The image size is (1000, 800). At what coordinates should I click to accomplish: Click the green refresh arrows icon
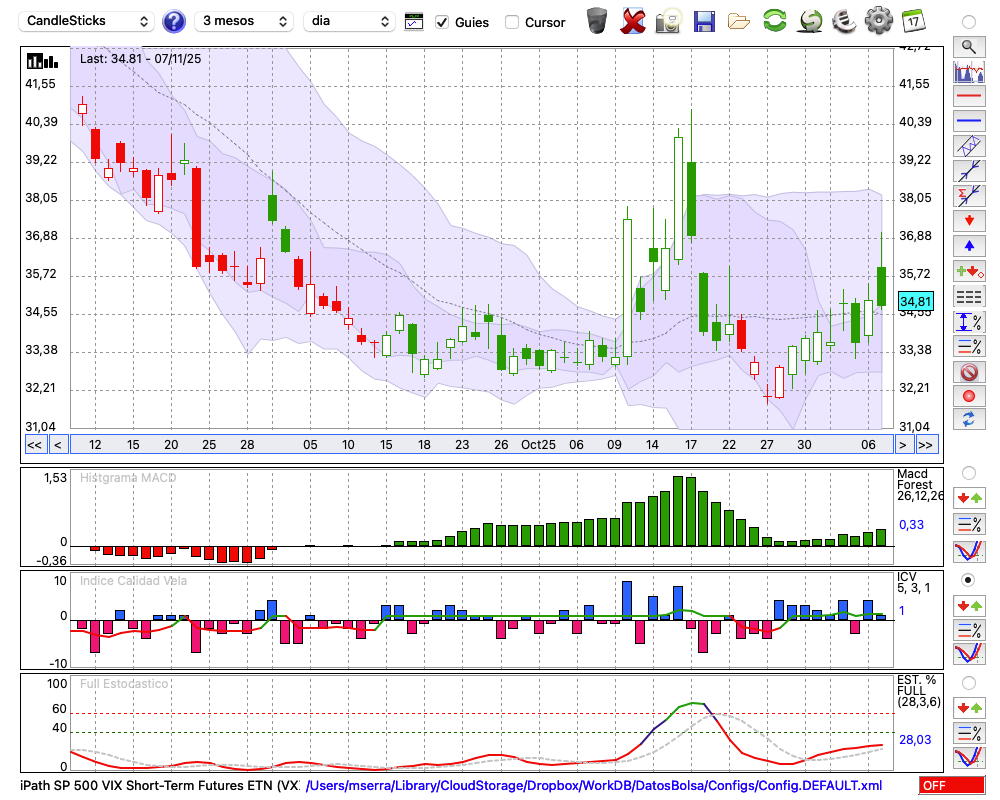click(774, 21)
